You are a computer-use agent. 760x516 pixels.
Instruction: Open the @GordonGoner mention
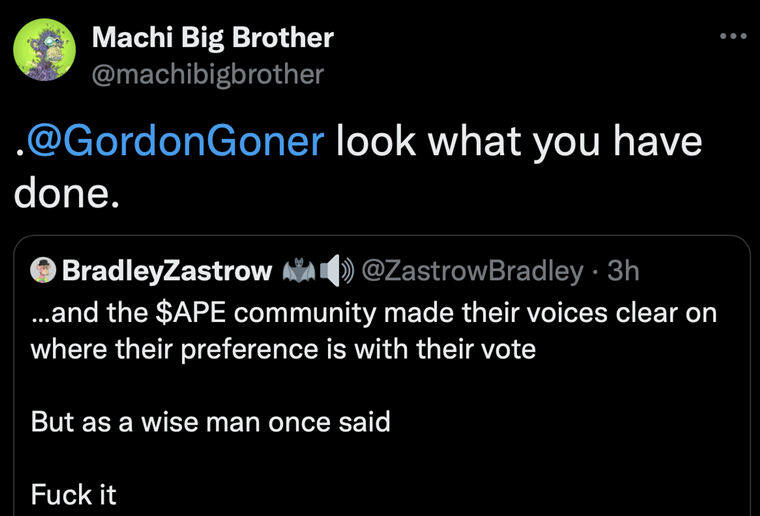175,141
